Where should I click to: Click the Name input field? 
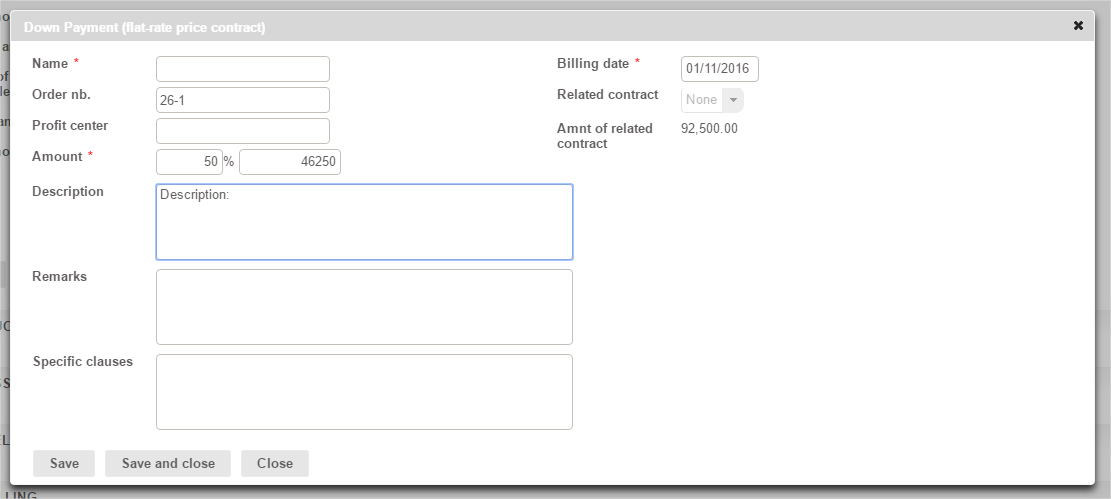point(243,69)
